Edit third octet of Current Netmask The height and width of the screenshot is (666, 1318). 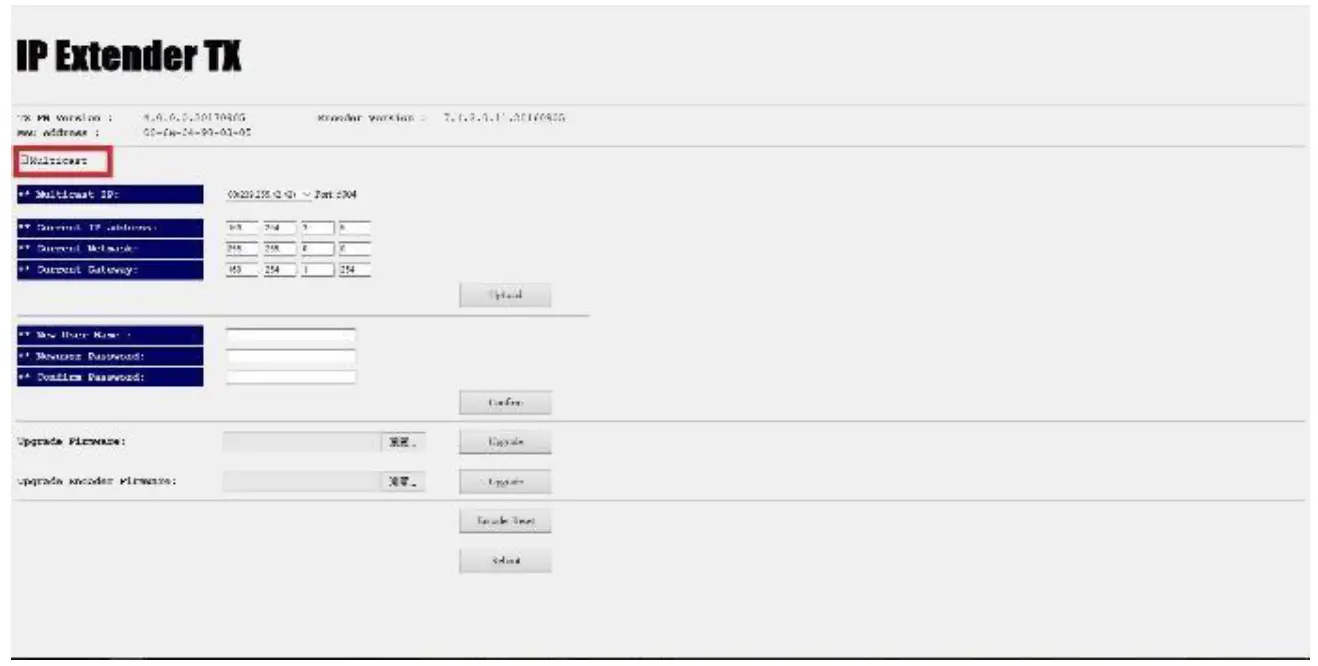tap(317, 249)
